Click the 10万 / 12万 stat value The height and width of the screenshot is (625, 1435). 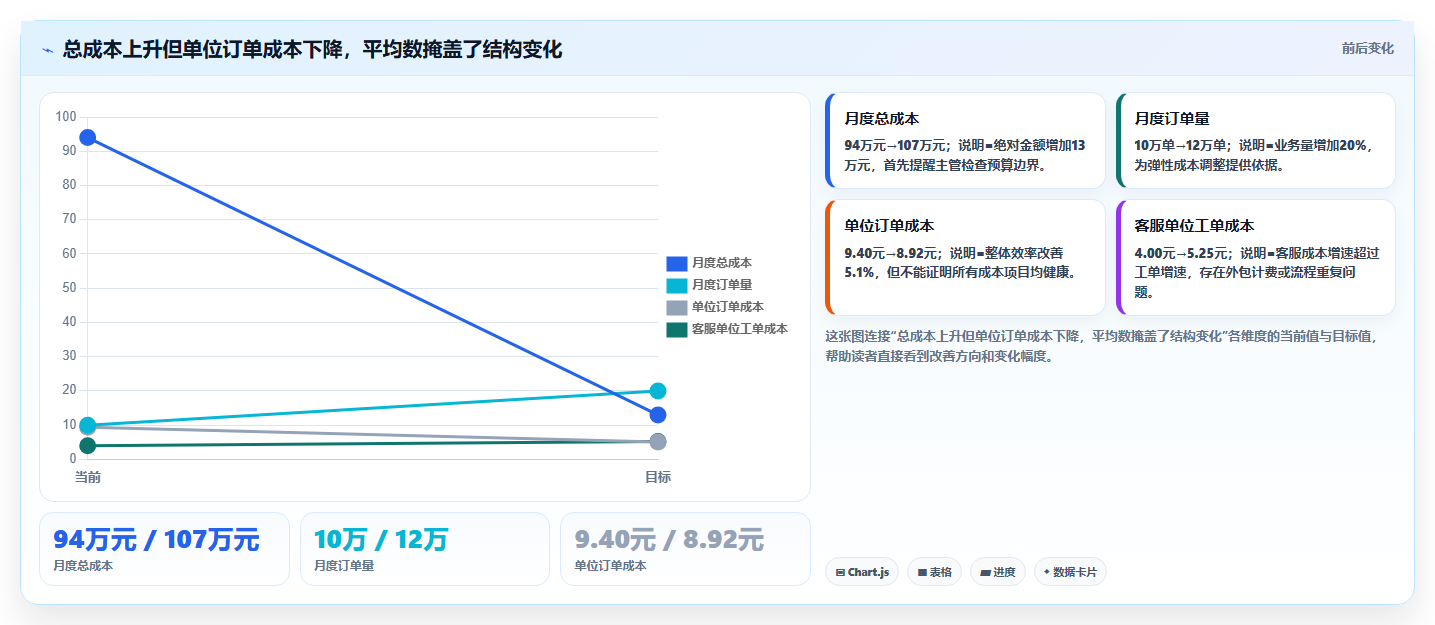(381, 540)
